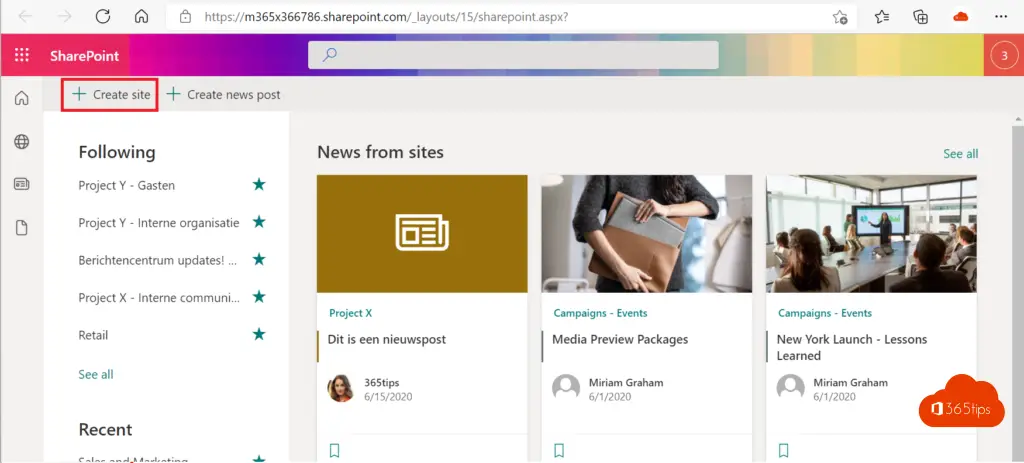Image resolution: width=1024 pixels, height=463 pixels.
Task: Unfollow Project Y - Gasten via star
Action: click(x=259, y=185)
